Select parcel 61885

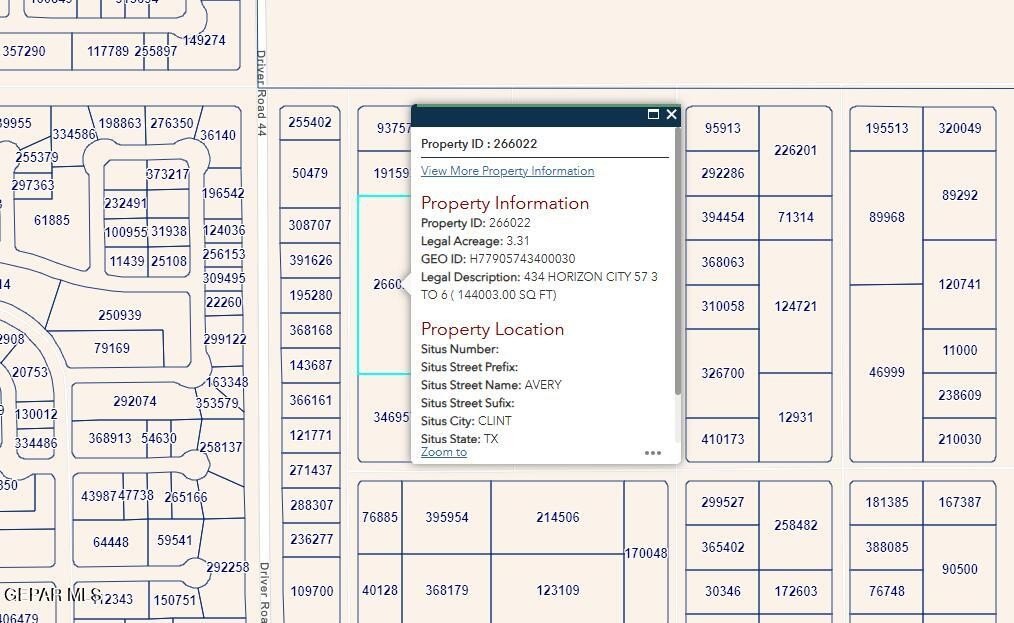click(52, 220)
